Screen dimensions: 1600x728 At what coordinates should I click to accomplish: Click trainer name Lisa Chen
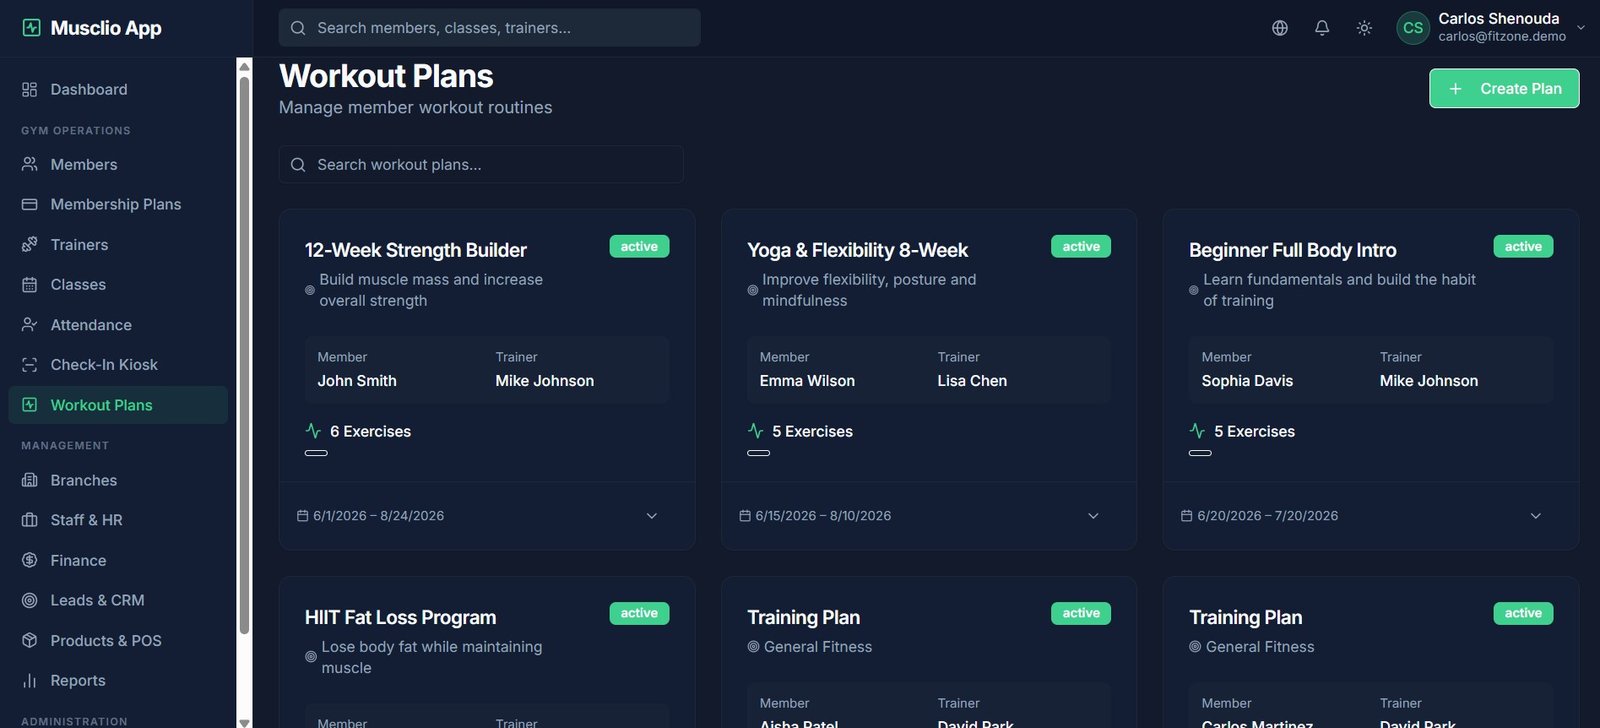click(972, 381)
